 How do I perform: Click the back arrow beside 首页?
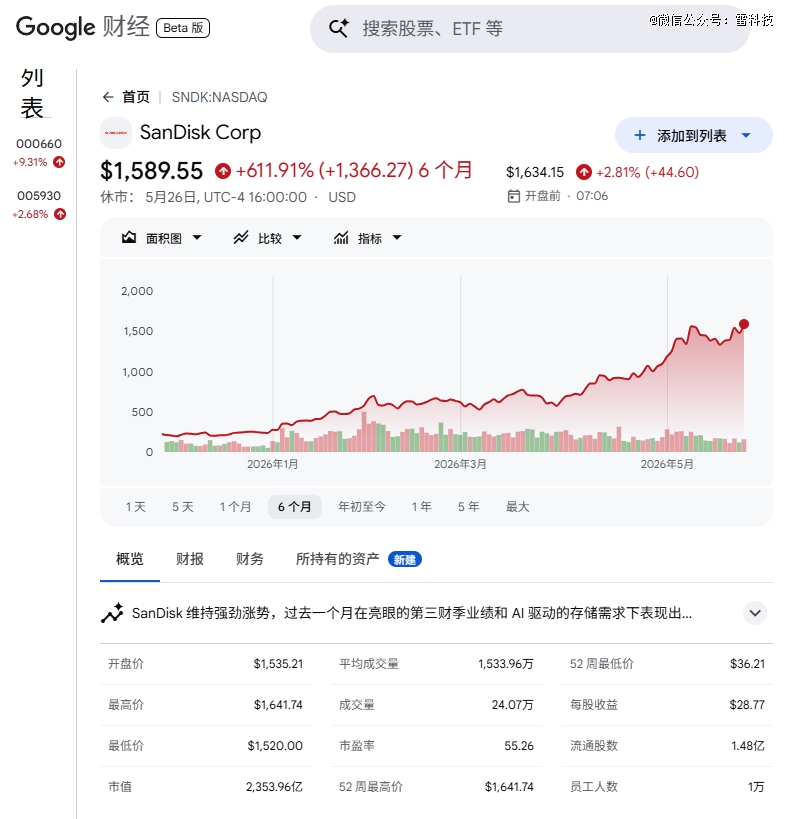(108, 97)
